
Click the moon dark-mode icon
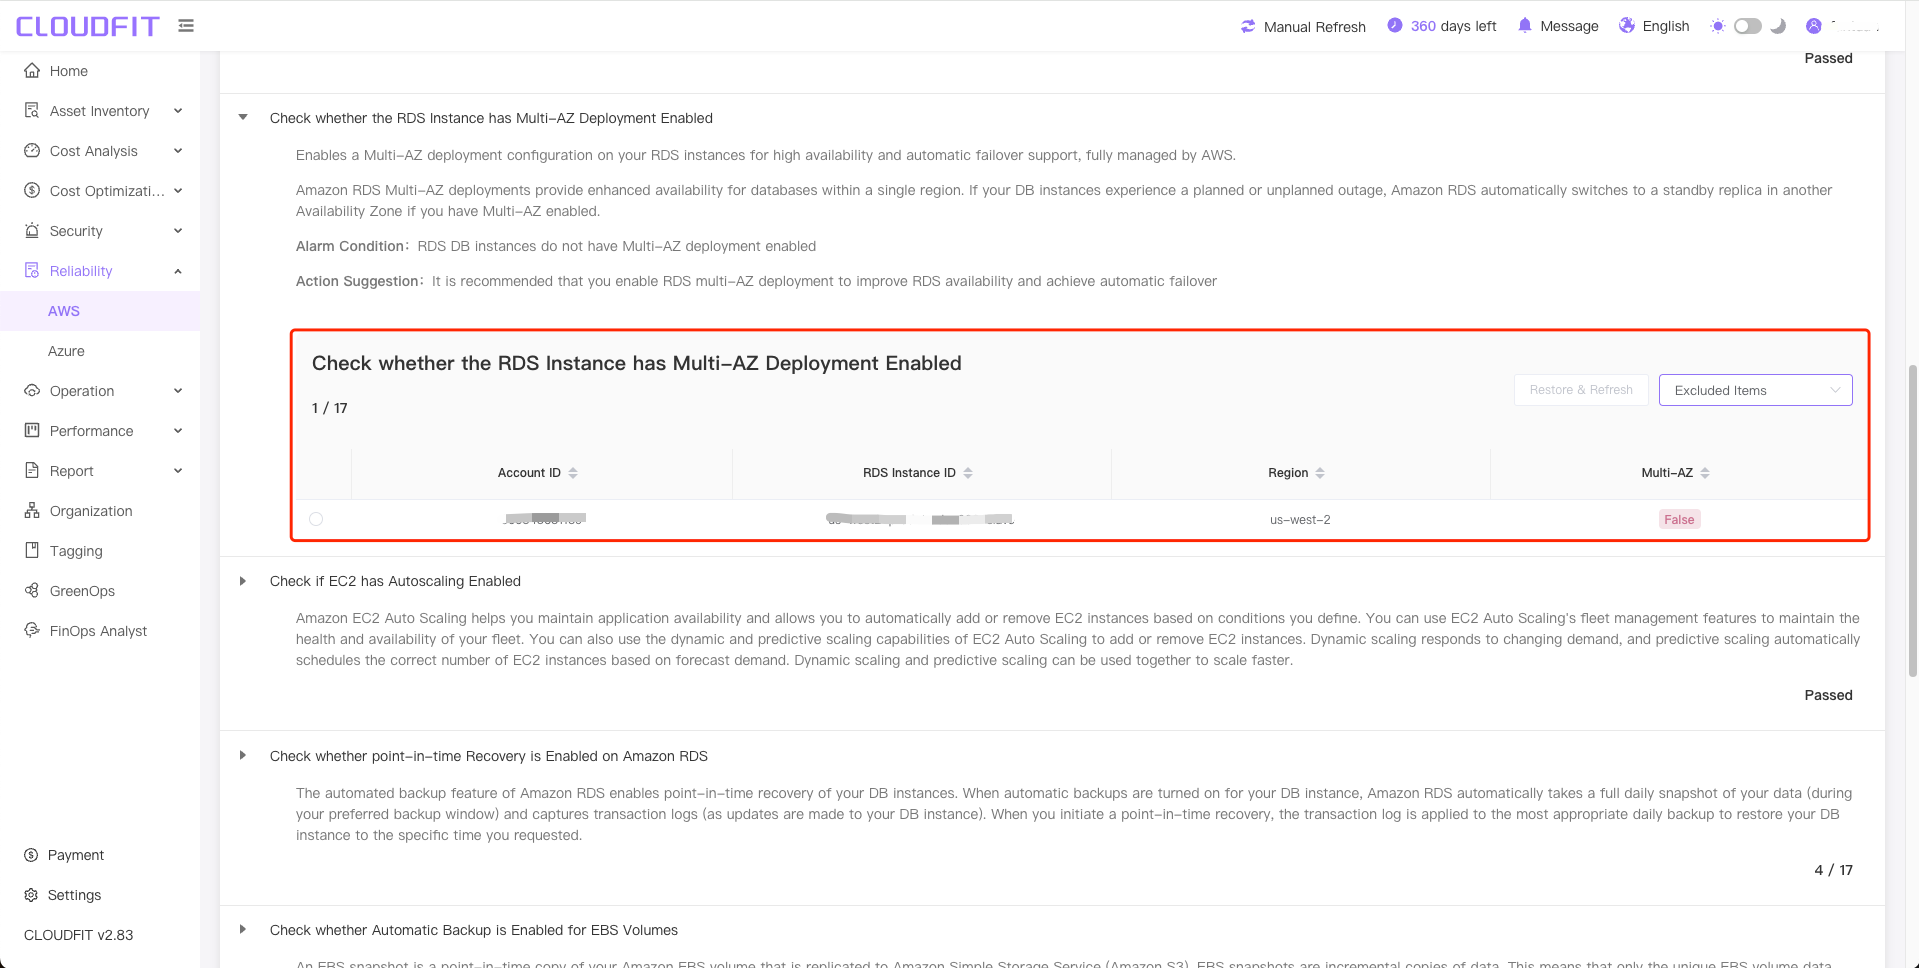coord(1778,26)
